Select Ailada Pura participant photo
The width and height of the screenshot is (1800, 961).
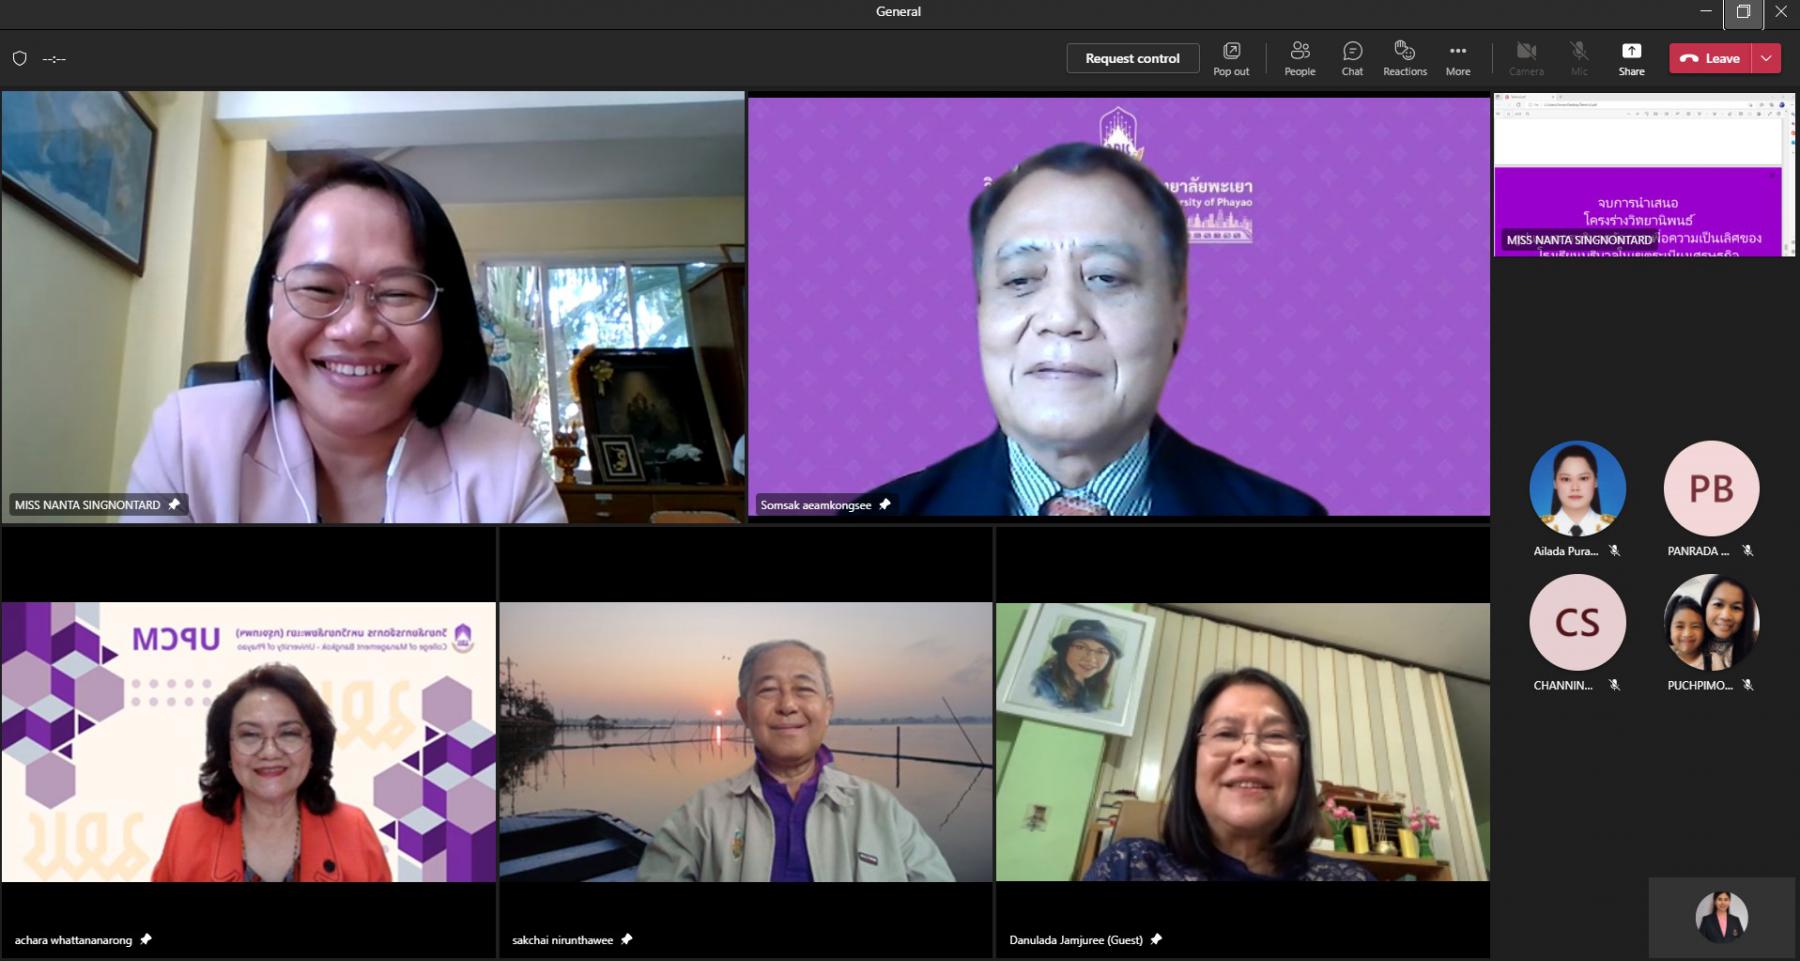coord(1577,489)
